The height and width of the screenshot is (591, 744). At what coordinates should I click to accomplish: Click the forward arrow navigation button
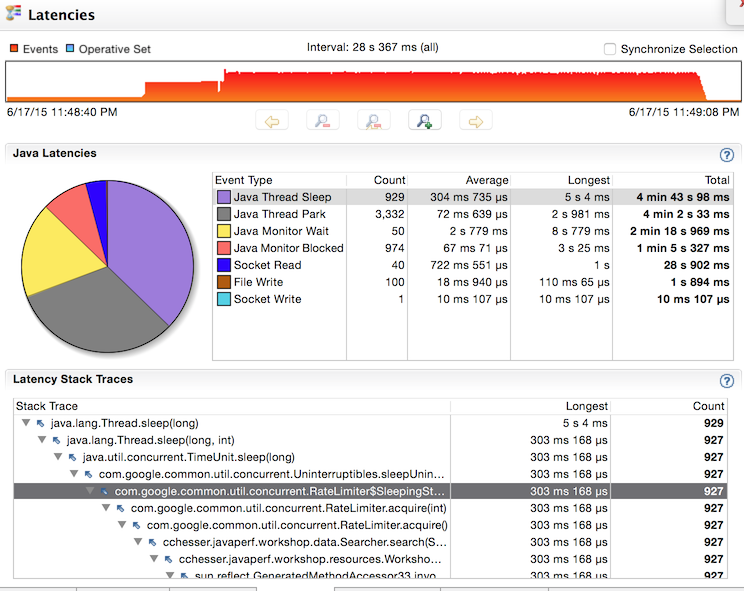coord(475,121)
